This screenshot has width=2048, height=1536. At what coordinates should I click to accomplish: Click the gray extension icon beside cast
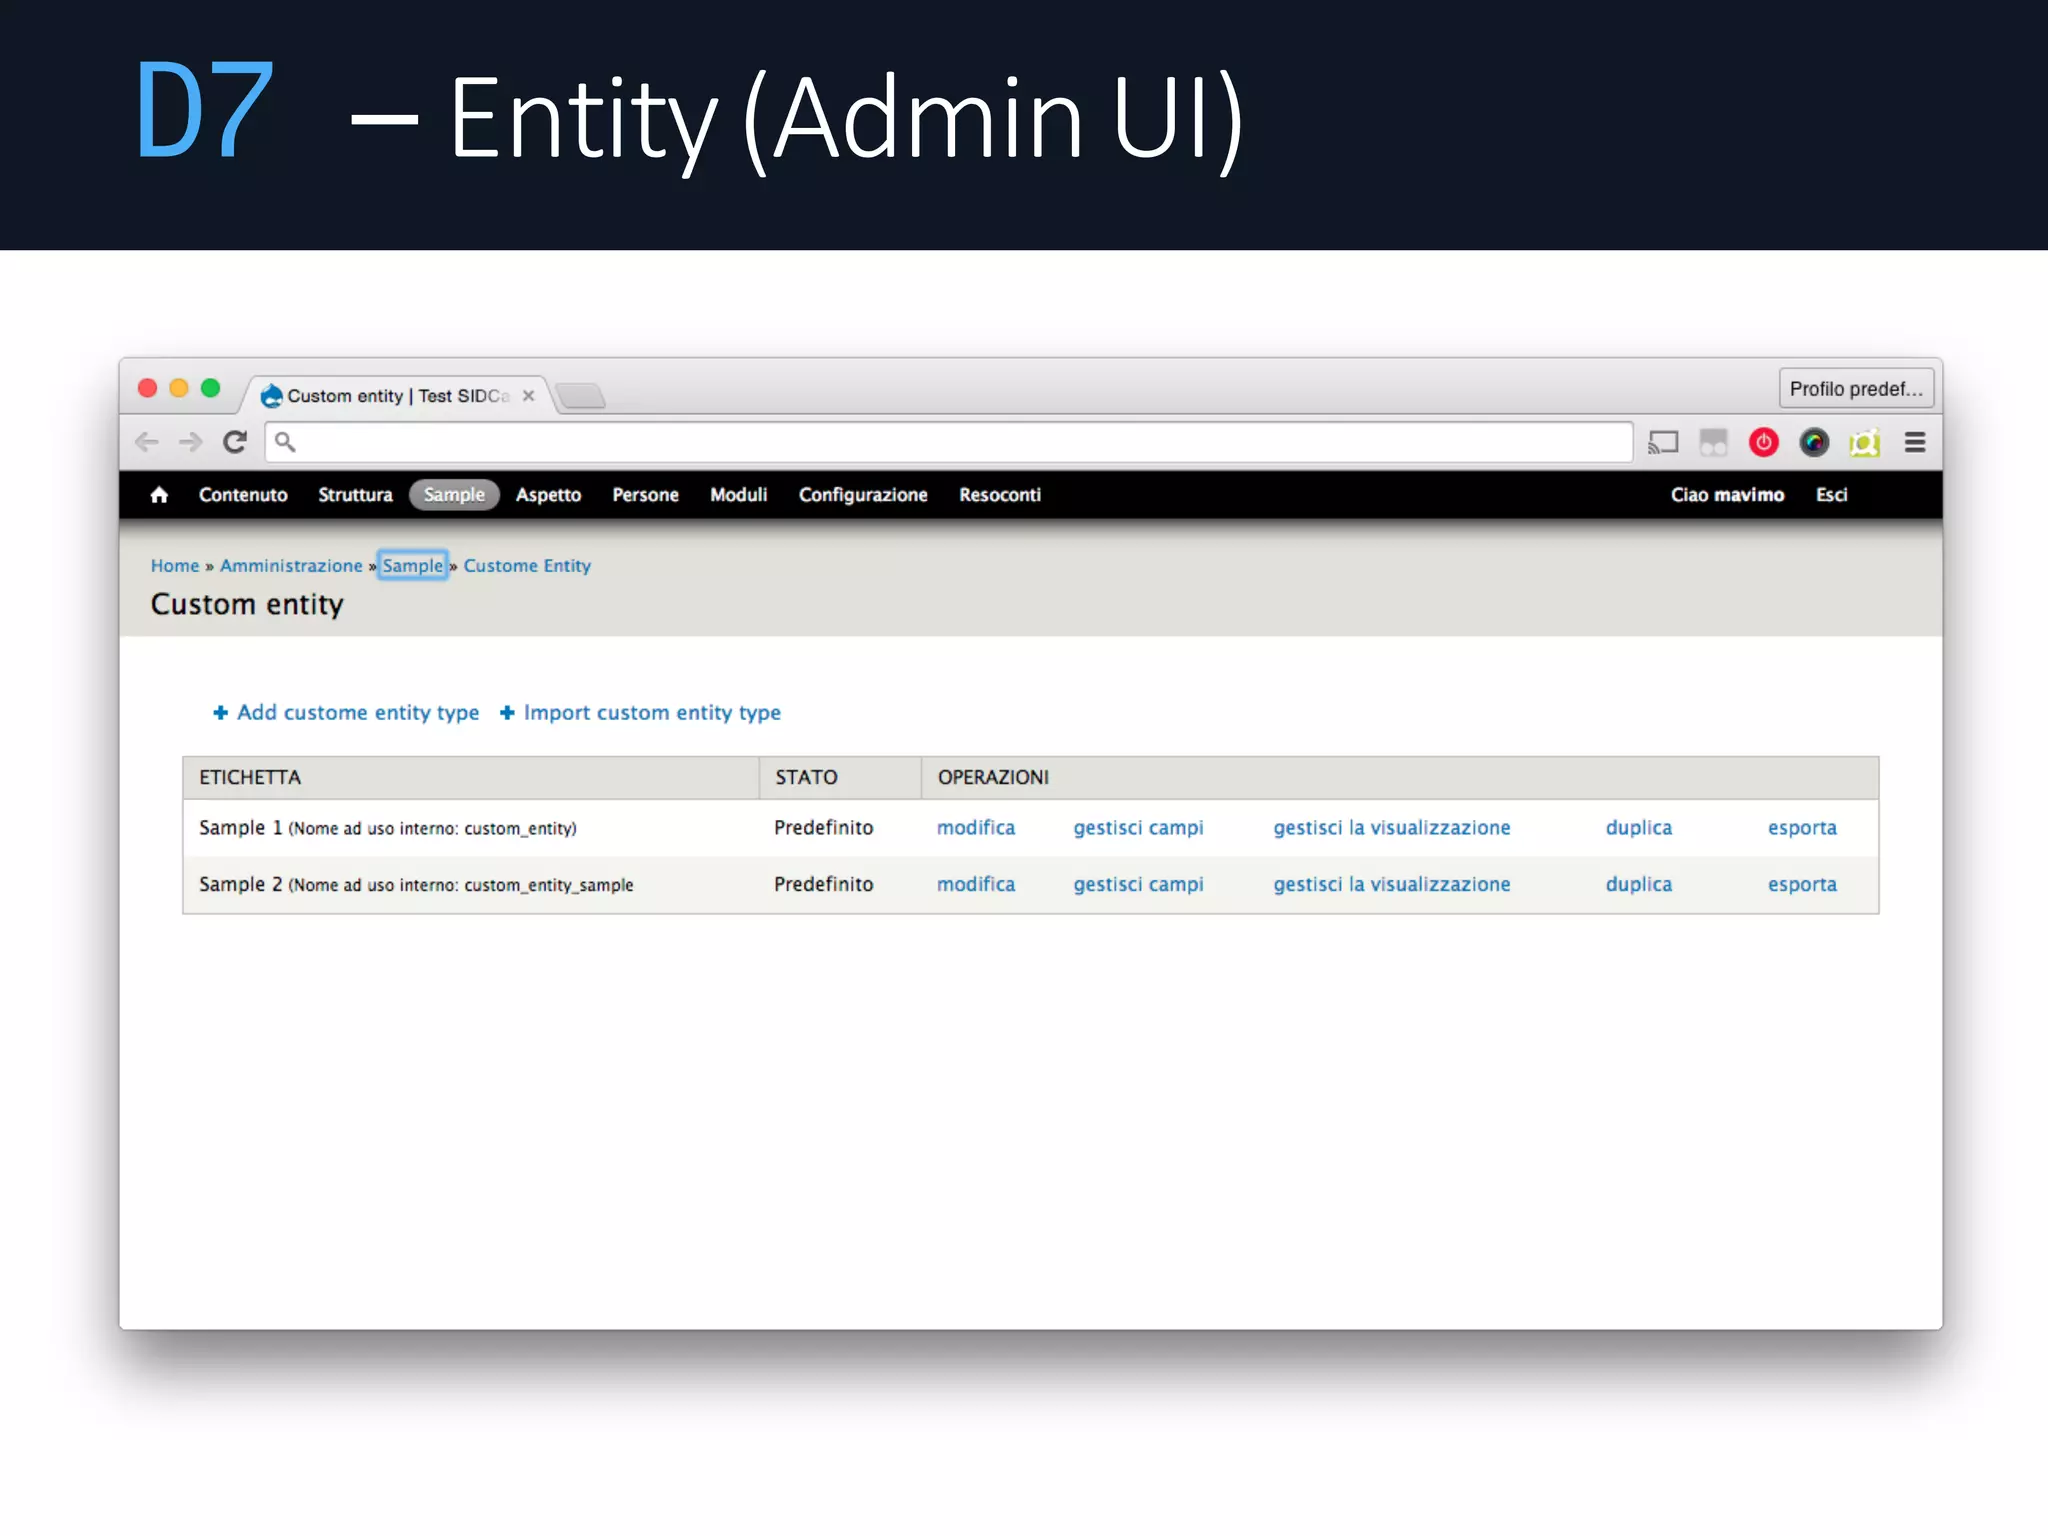click(1713, 442)
